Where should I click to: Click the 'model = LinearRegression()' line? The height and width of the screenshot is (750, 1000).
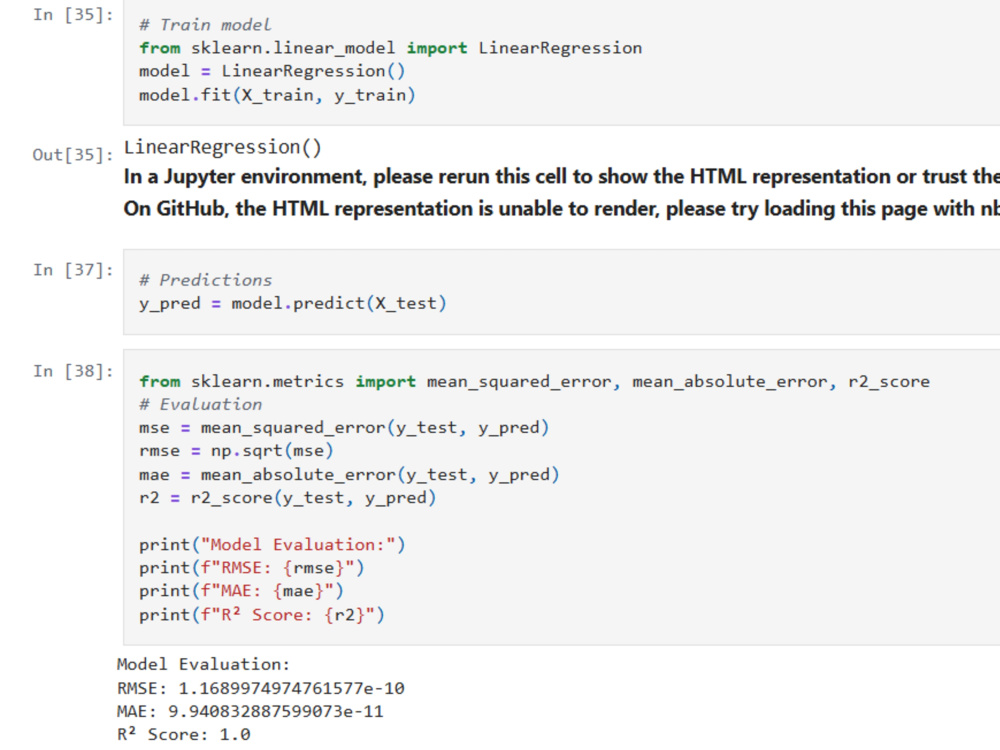(272, 71)
